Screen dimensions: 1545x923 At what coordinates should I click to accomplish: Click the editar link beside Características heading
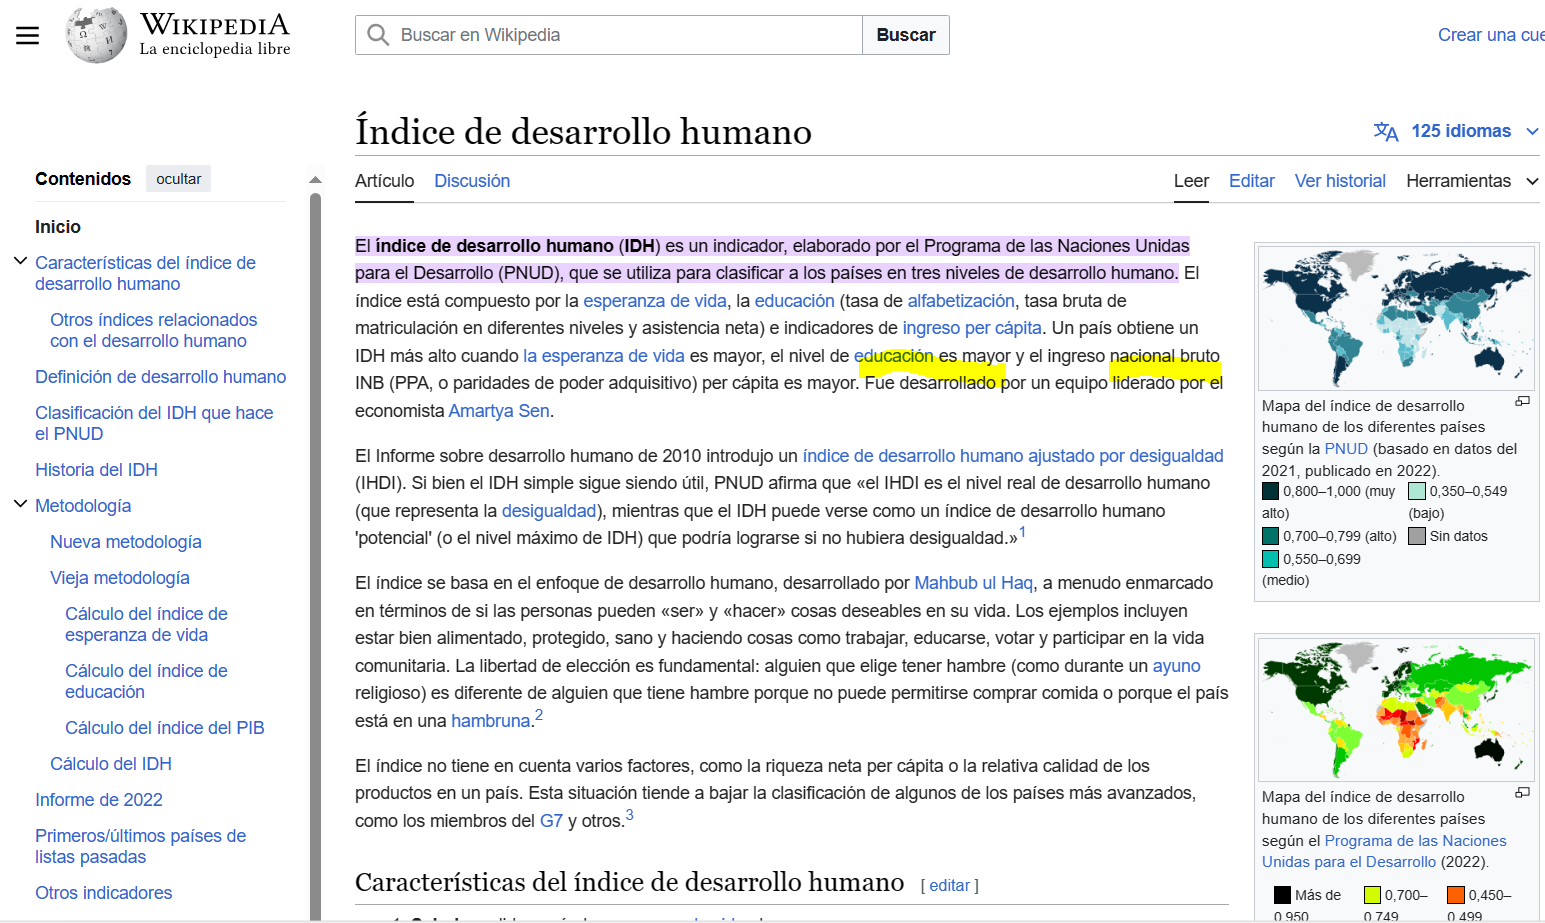pyautogui.click(x=949, y=886)
